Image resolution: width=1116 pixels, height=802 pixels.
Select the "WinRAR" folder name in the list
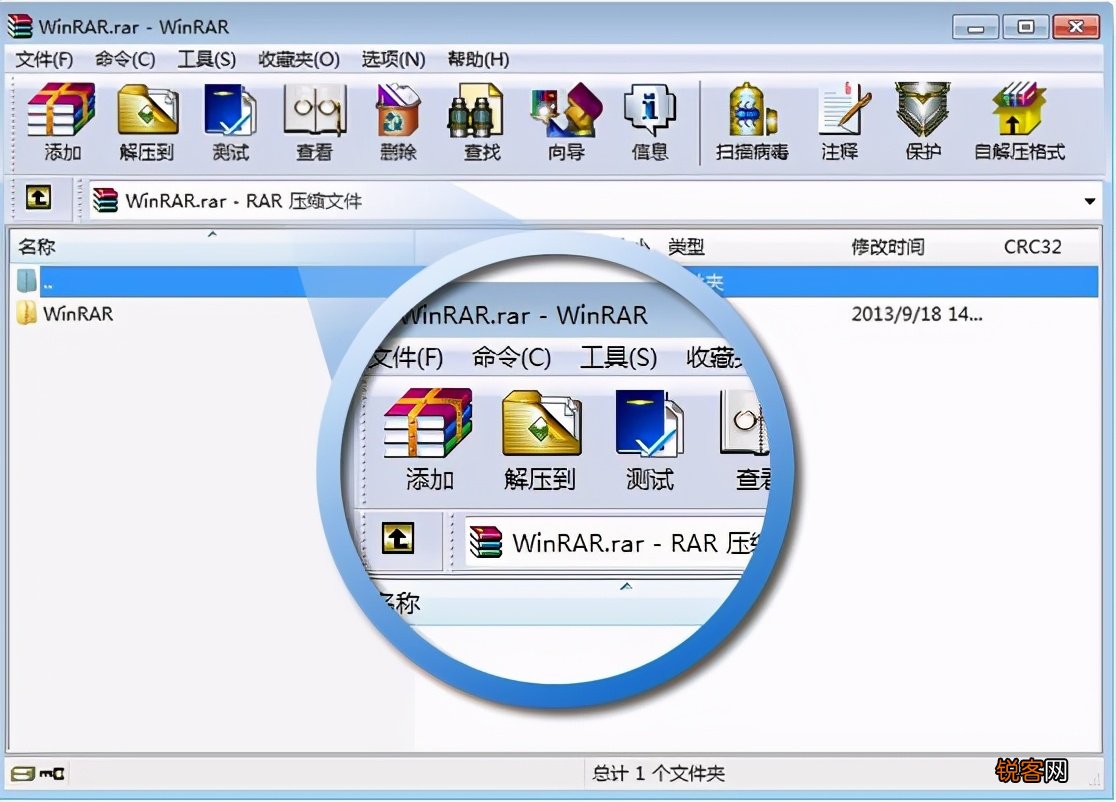click(78, 314)
